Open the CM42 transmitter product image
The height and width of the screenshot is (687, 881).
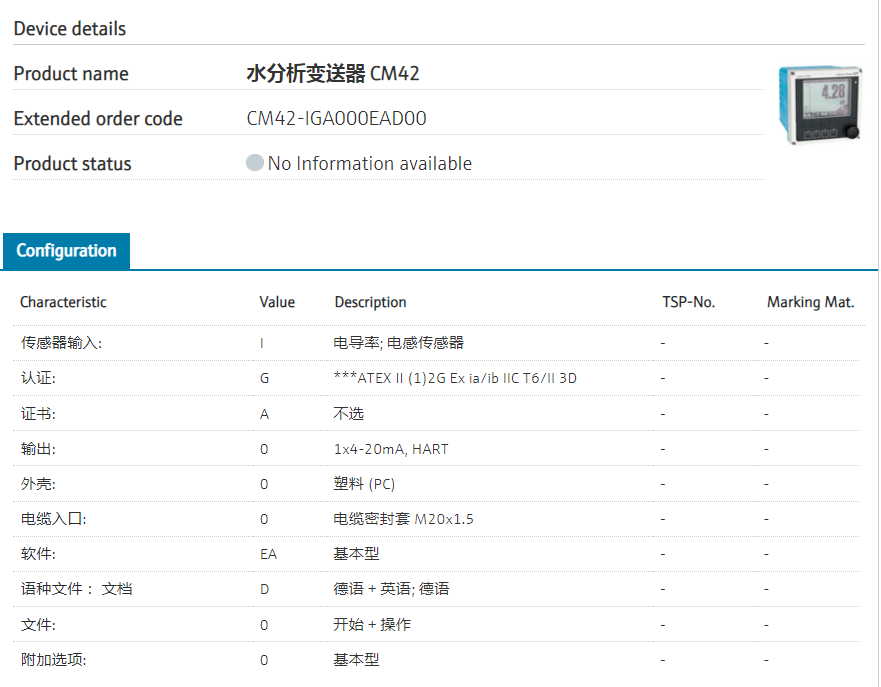pyautogui.click(x=819, y=104)
